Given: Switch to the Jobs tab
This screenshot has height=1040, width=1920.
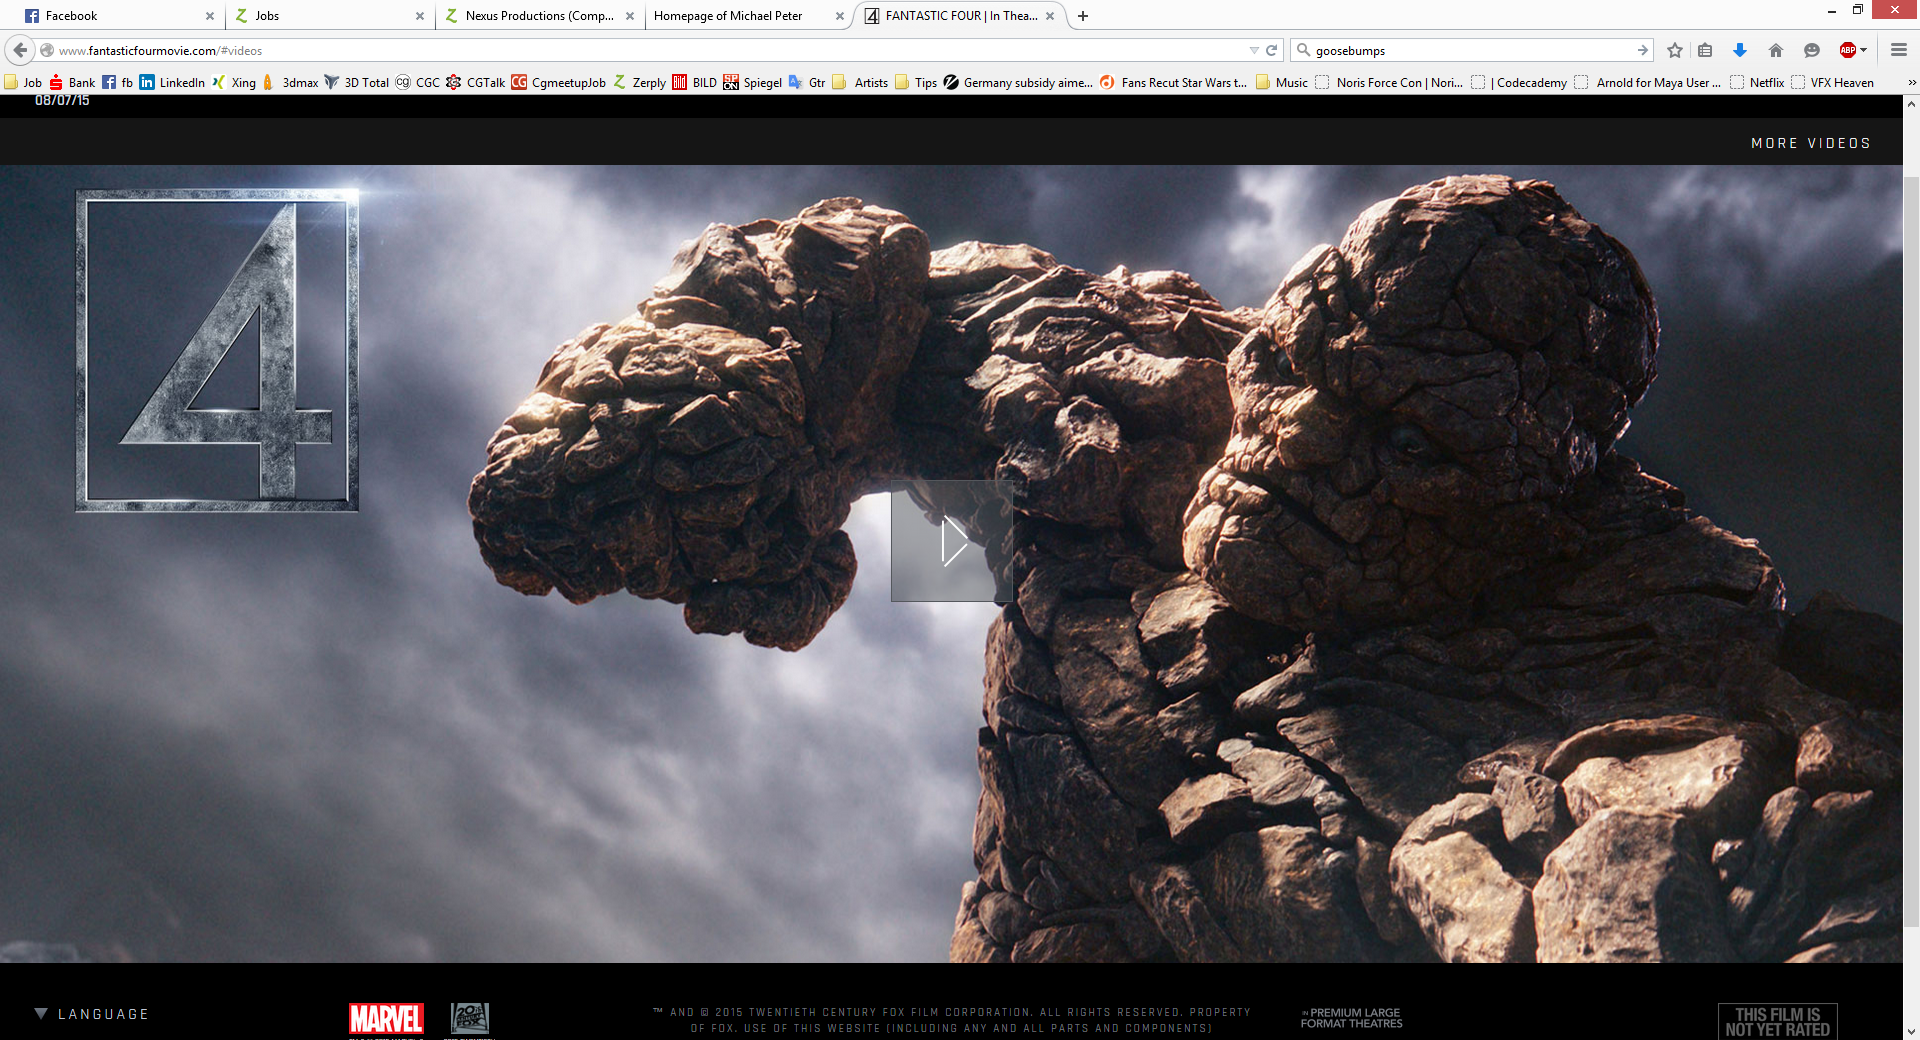Looking at the screenshot, I should tap(320, 16).
